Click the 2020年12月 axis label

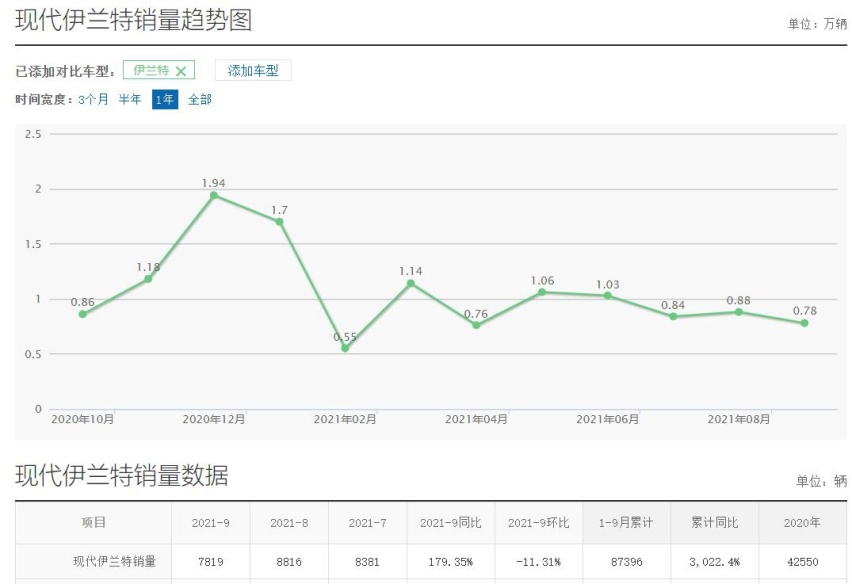pos(214,419)
